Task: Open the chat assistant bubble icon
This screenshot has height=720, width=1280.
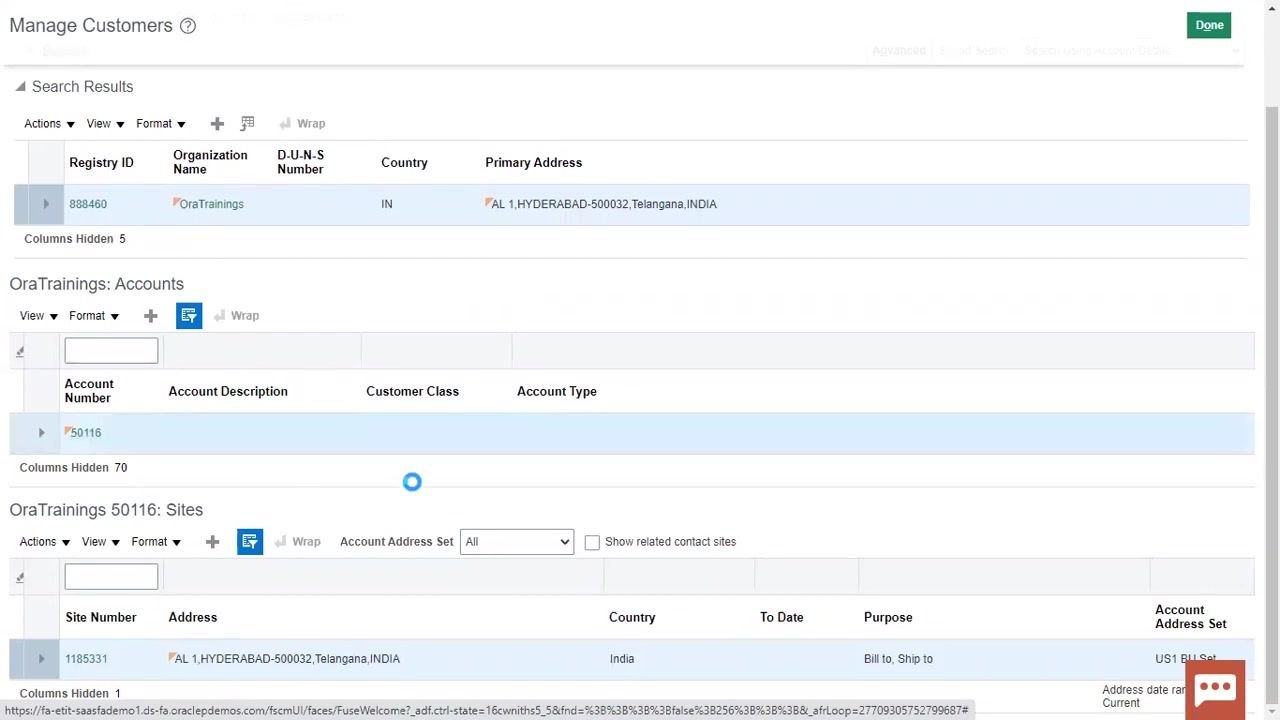Action: tap(1215, 688)
